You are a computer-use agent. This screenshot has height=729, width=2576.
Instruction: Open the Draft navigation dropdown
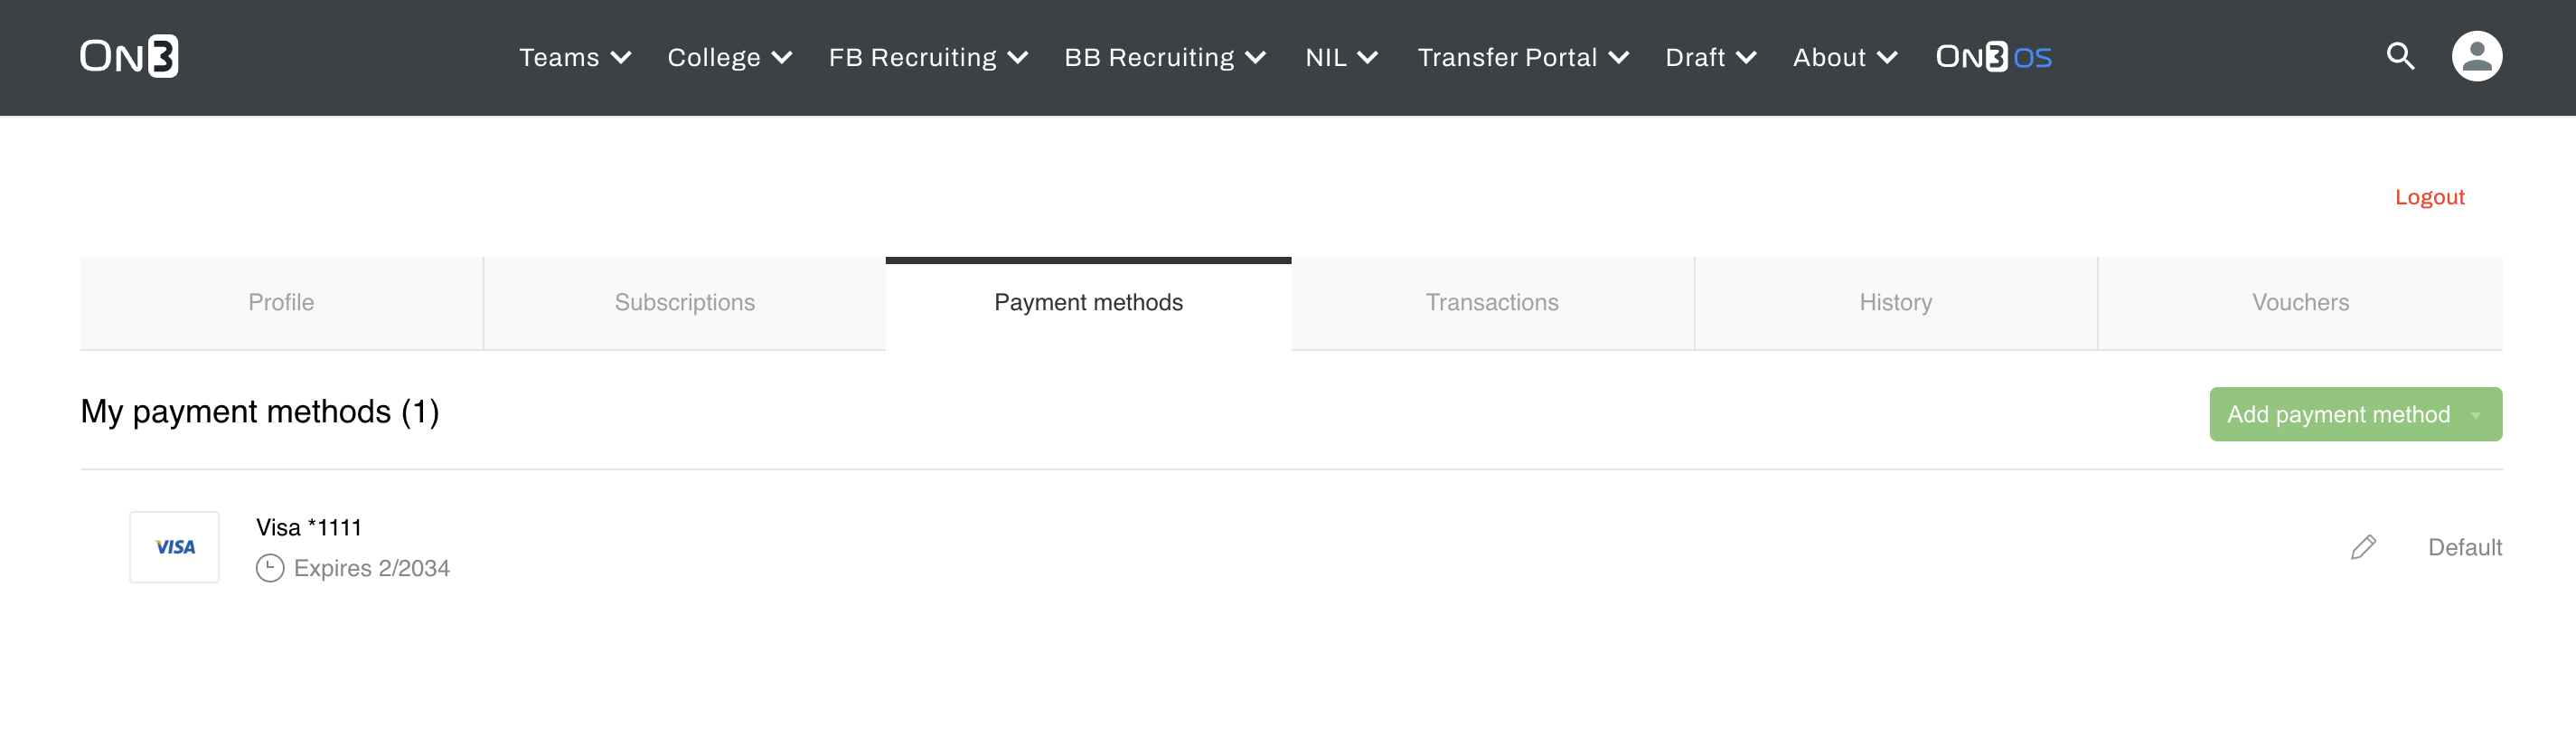tap(1711, 58)
